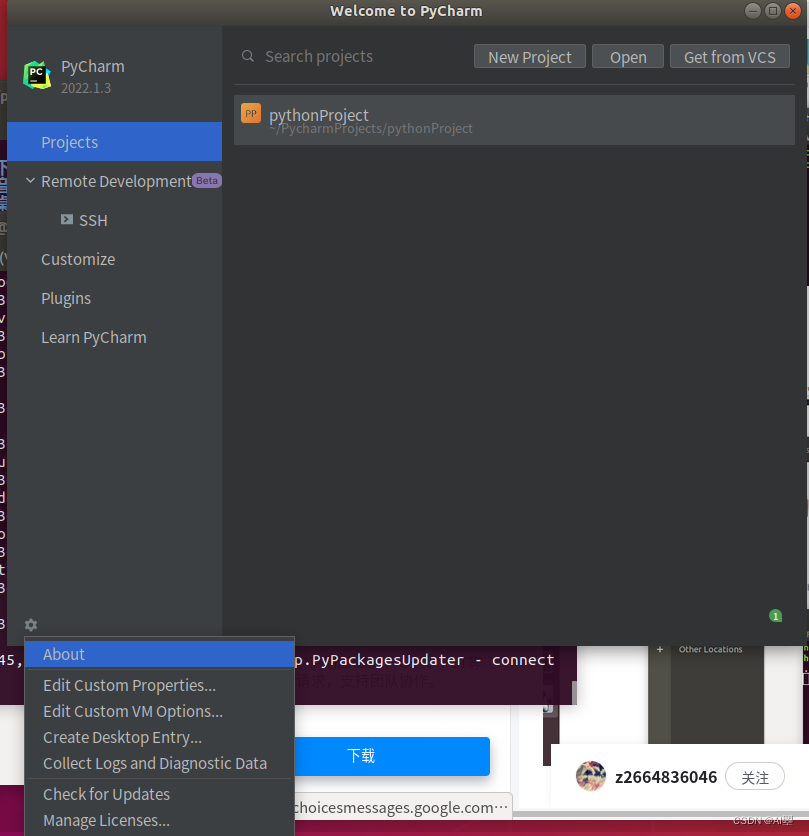Viewport: 809px width, 836px height.
Task: Click the plus icon beside Other Locations
Action: tap(660, 649)
